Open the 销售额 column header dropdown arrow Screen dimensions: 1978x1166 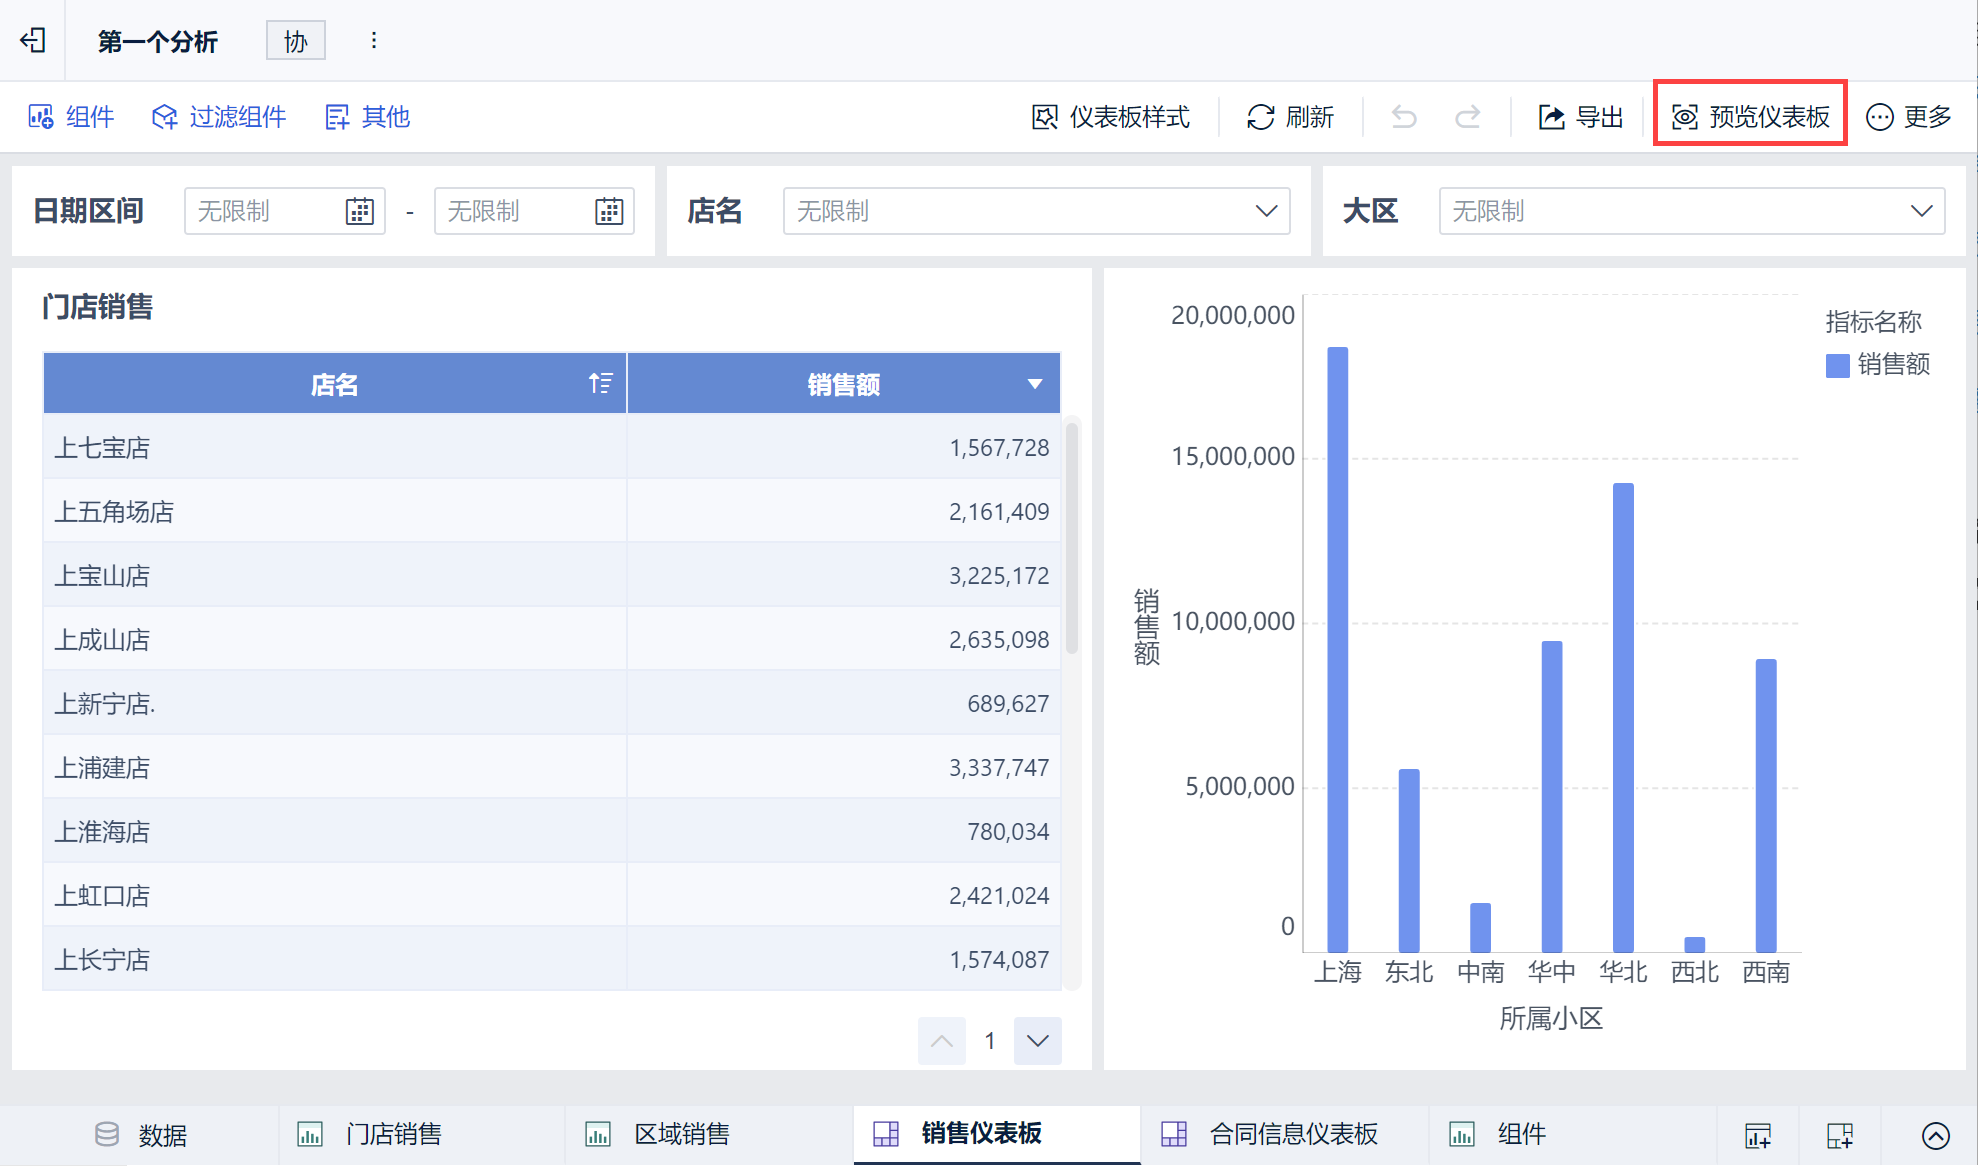tap(1035, 384)
